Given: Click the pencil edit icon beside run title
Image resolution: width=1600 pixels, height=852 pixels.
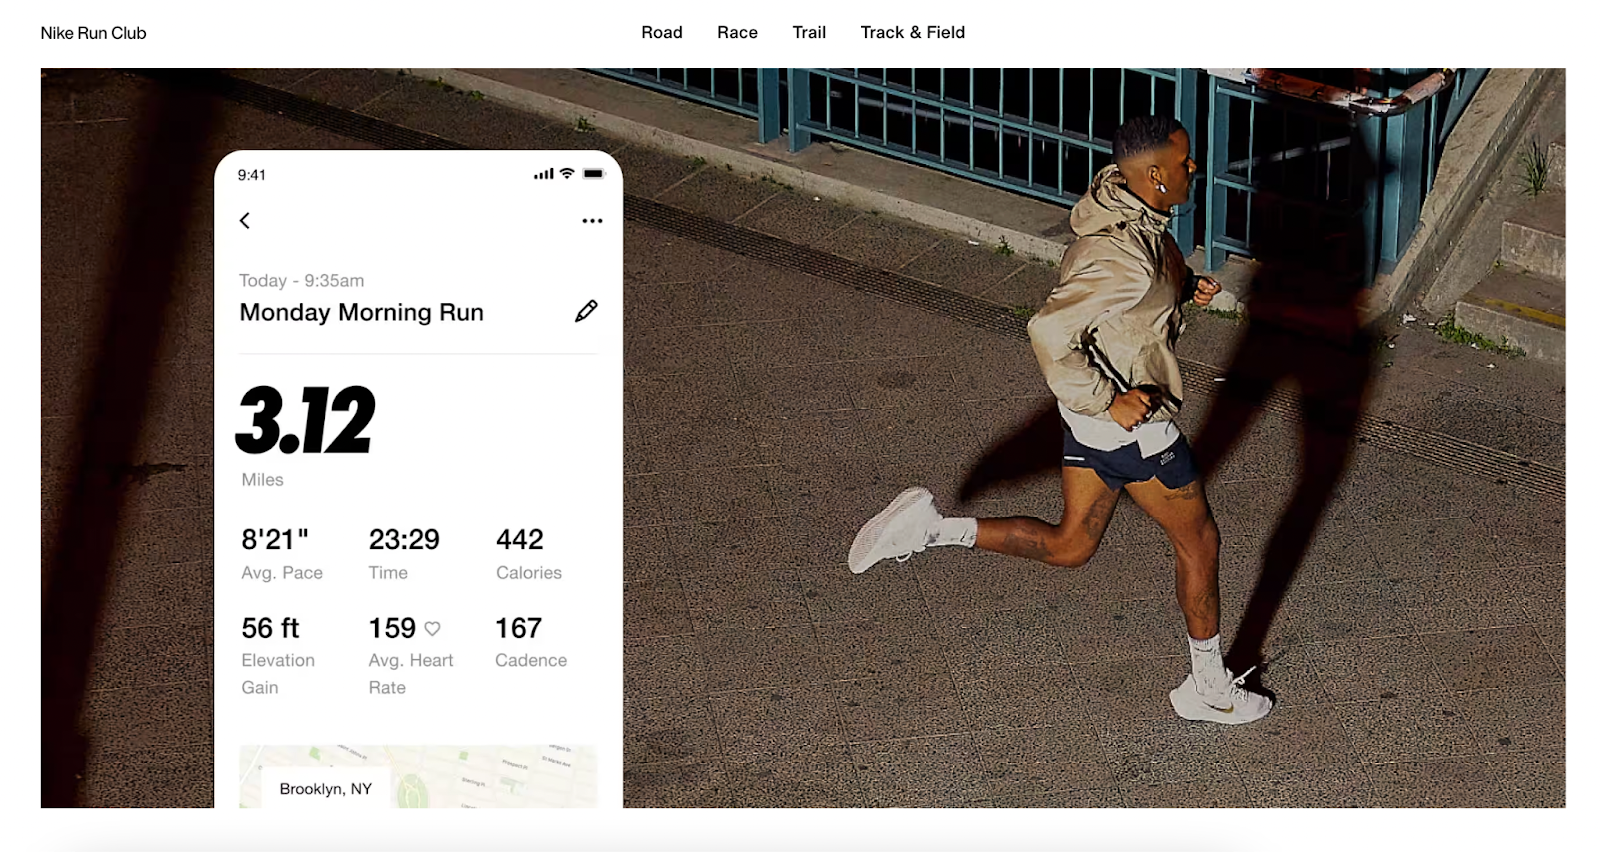Looking at the screenshot, I should 586,311.
